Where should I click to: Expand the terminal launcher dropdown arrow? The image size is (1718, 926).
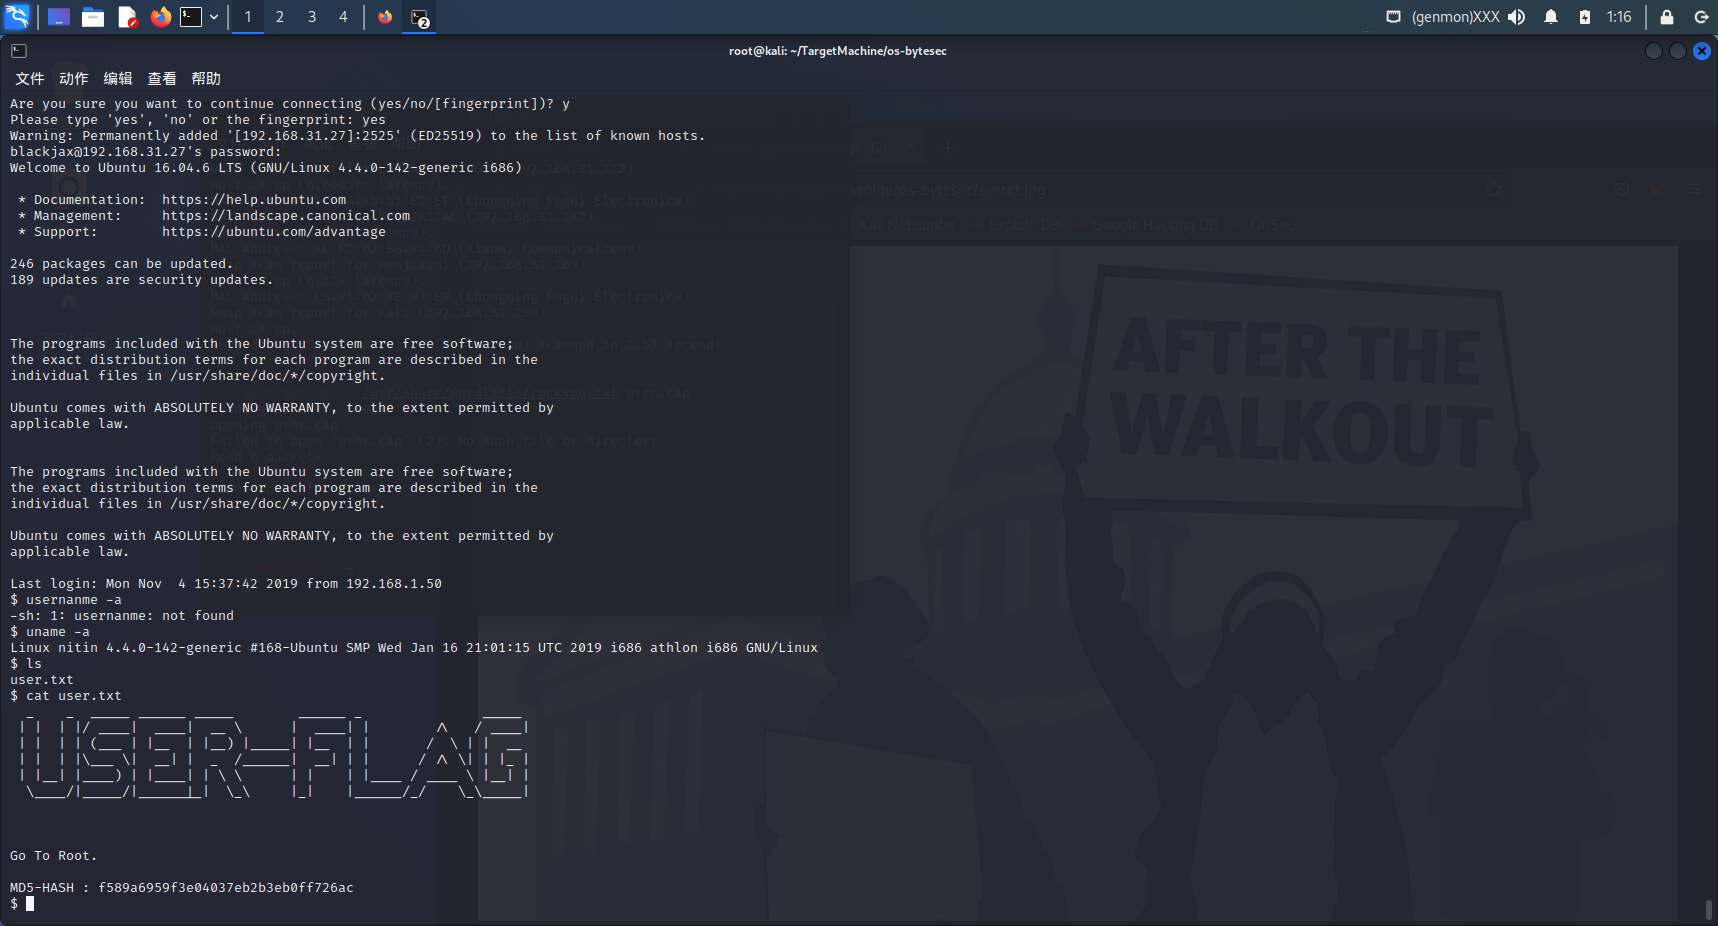point(214,17)
